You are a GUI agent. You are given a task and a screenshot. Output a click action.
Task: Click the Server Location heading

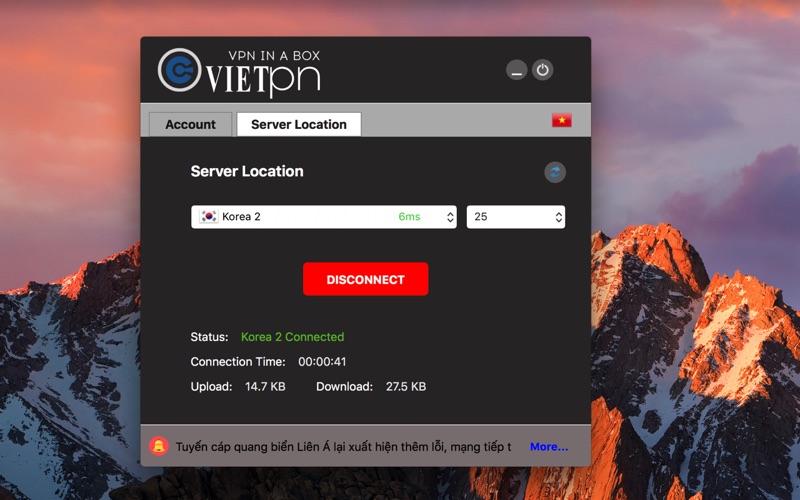(247, 171)
